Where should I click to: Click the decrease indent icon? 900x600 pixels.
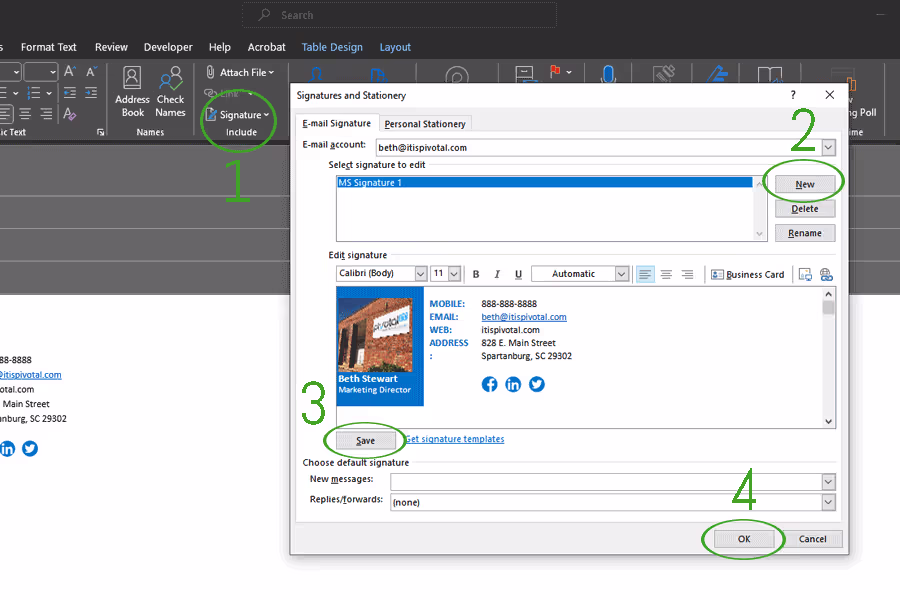click(70, 93)
